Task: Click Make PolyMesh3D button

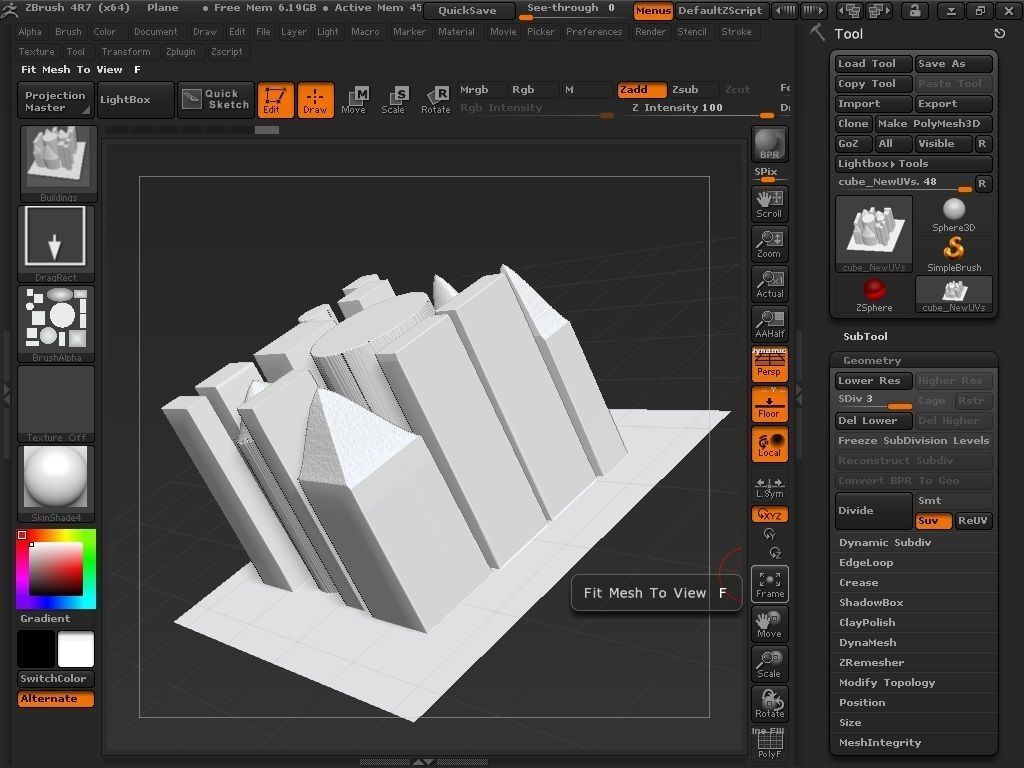Action: (933, 123)
